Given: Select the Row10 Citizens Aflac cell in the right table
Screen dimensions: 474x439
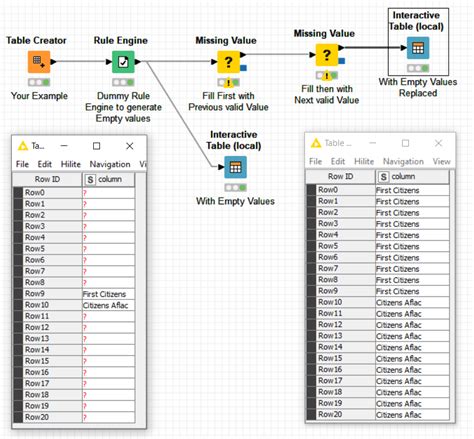Looking at the screenshot, I should click(x=412, y=302).
